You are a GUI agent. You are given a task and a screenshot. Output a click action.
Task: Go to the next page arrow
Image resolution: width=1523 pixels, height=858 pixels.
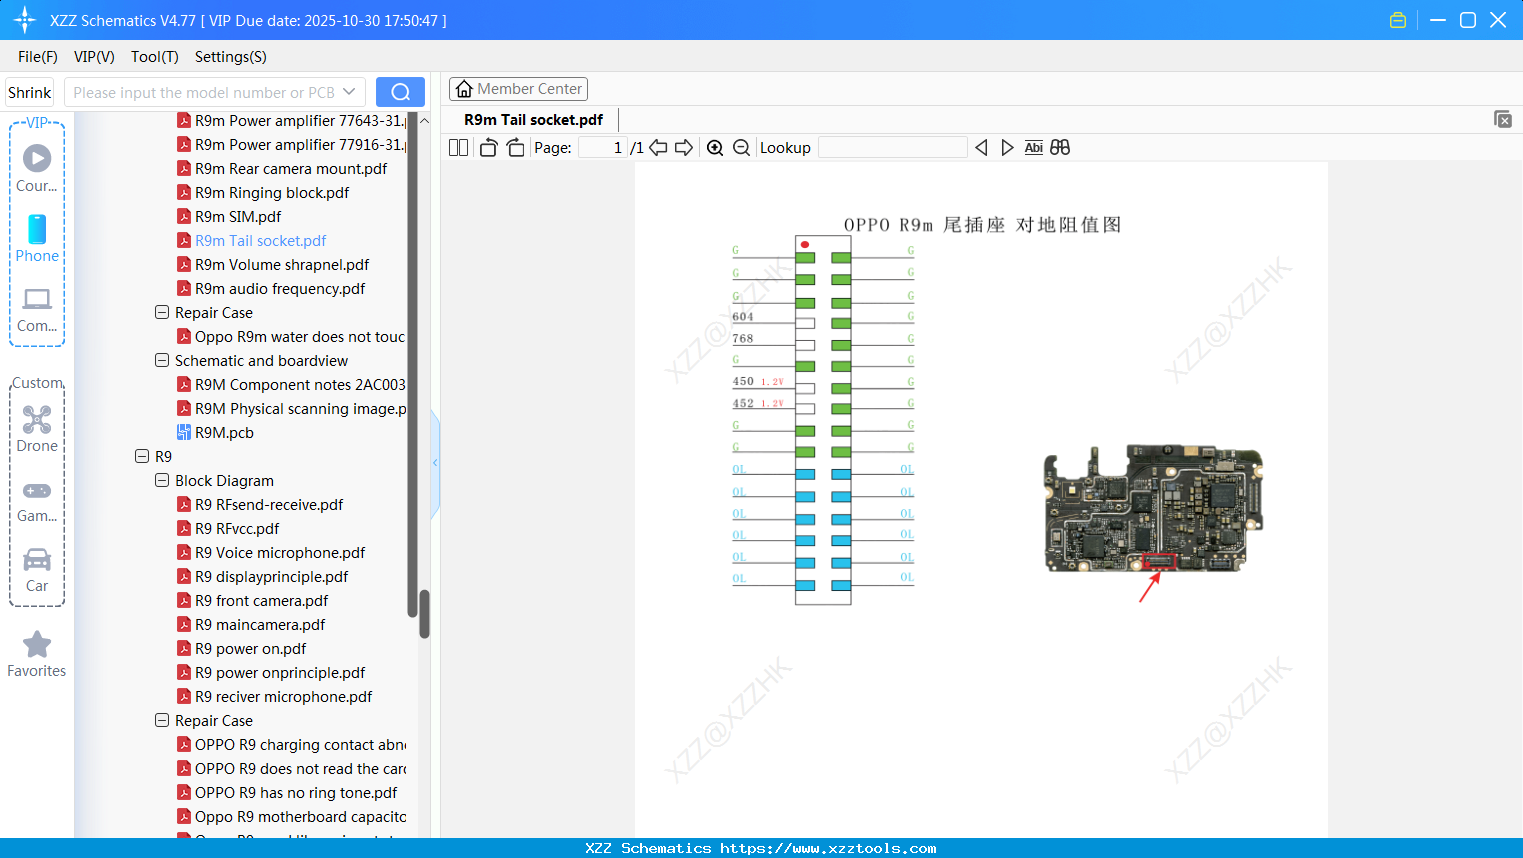click(684, 148)
